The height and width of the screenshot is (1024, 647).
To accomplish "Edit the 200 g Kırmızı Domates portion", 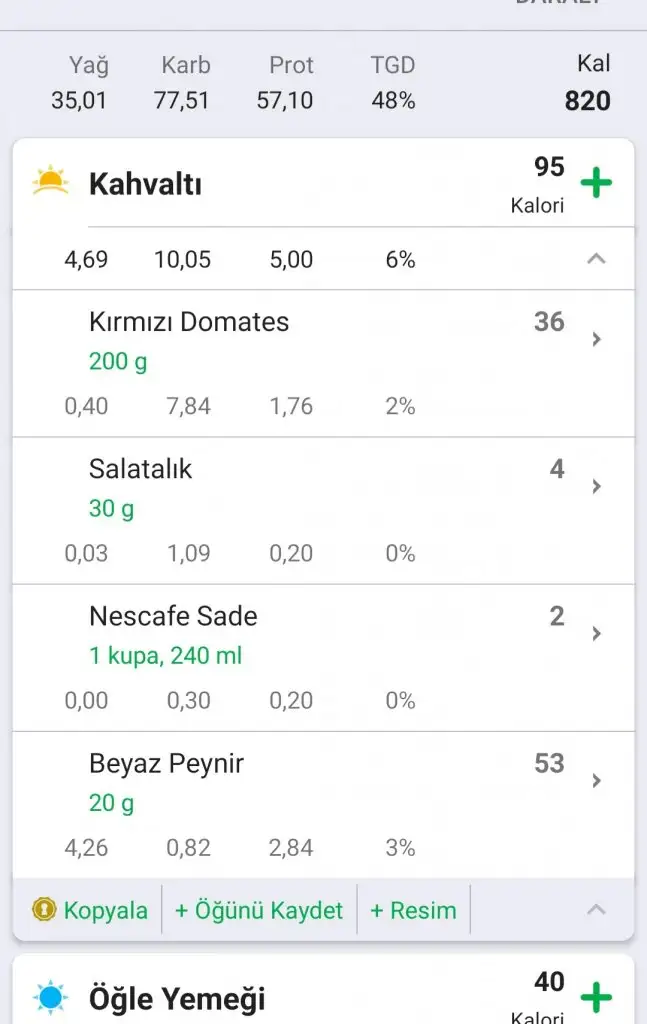I will coord(118,362).
